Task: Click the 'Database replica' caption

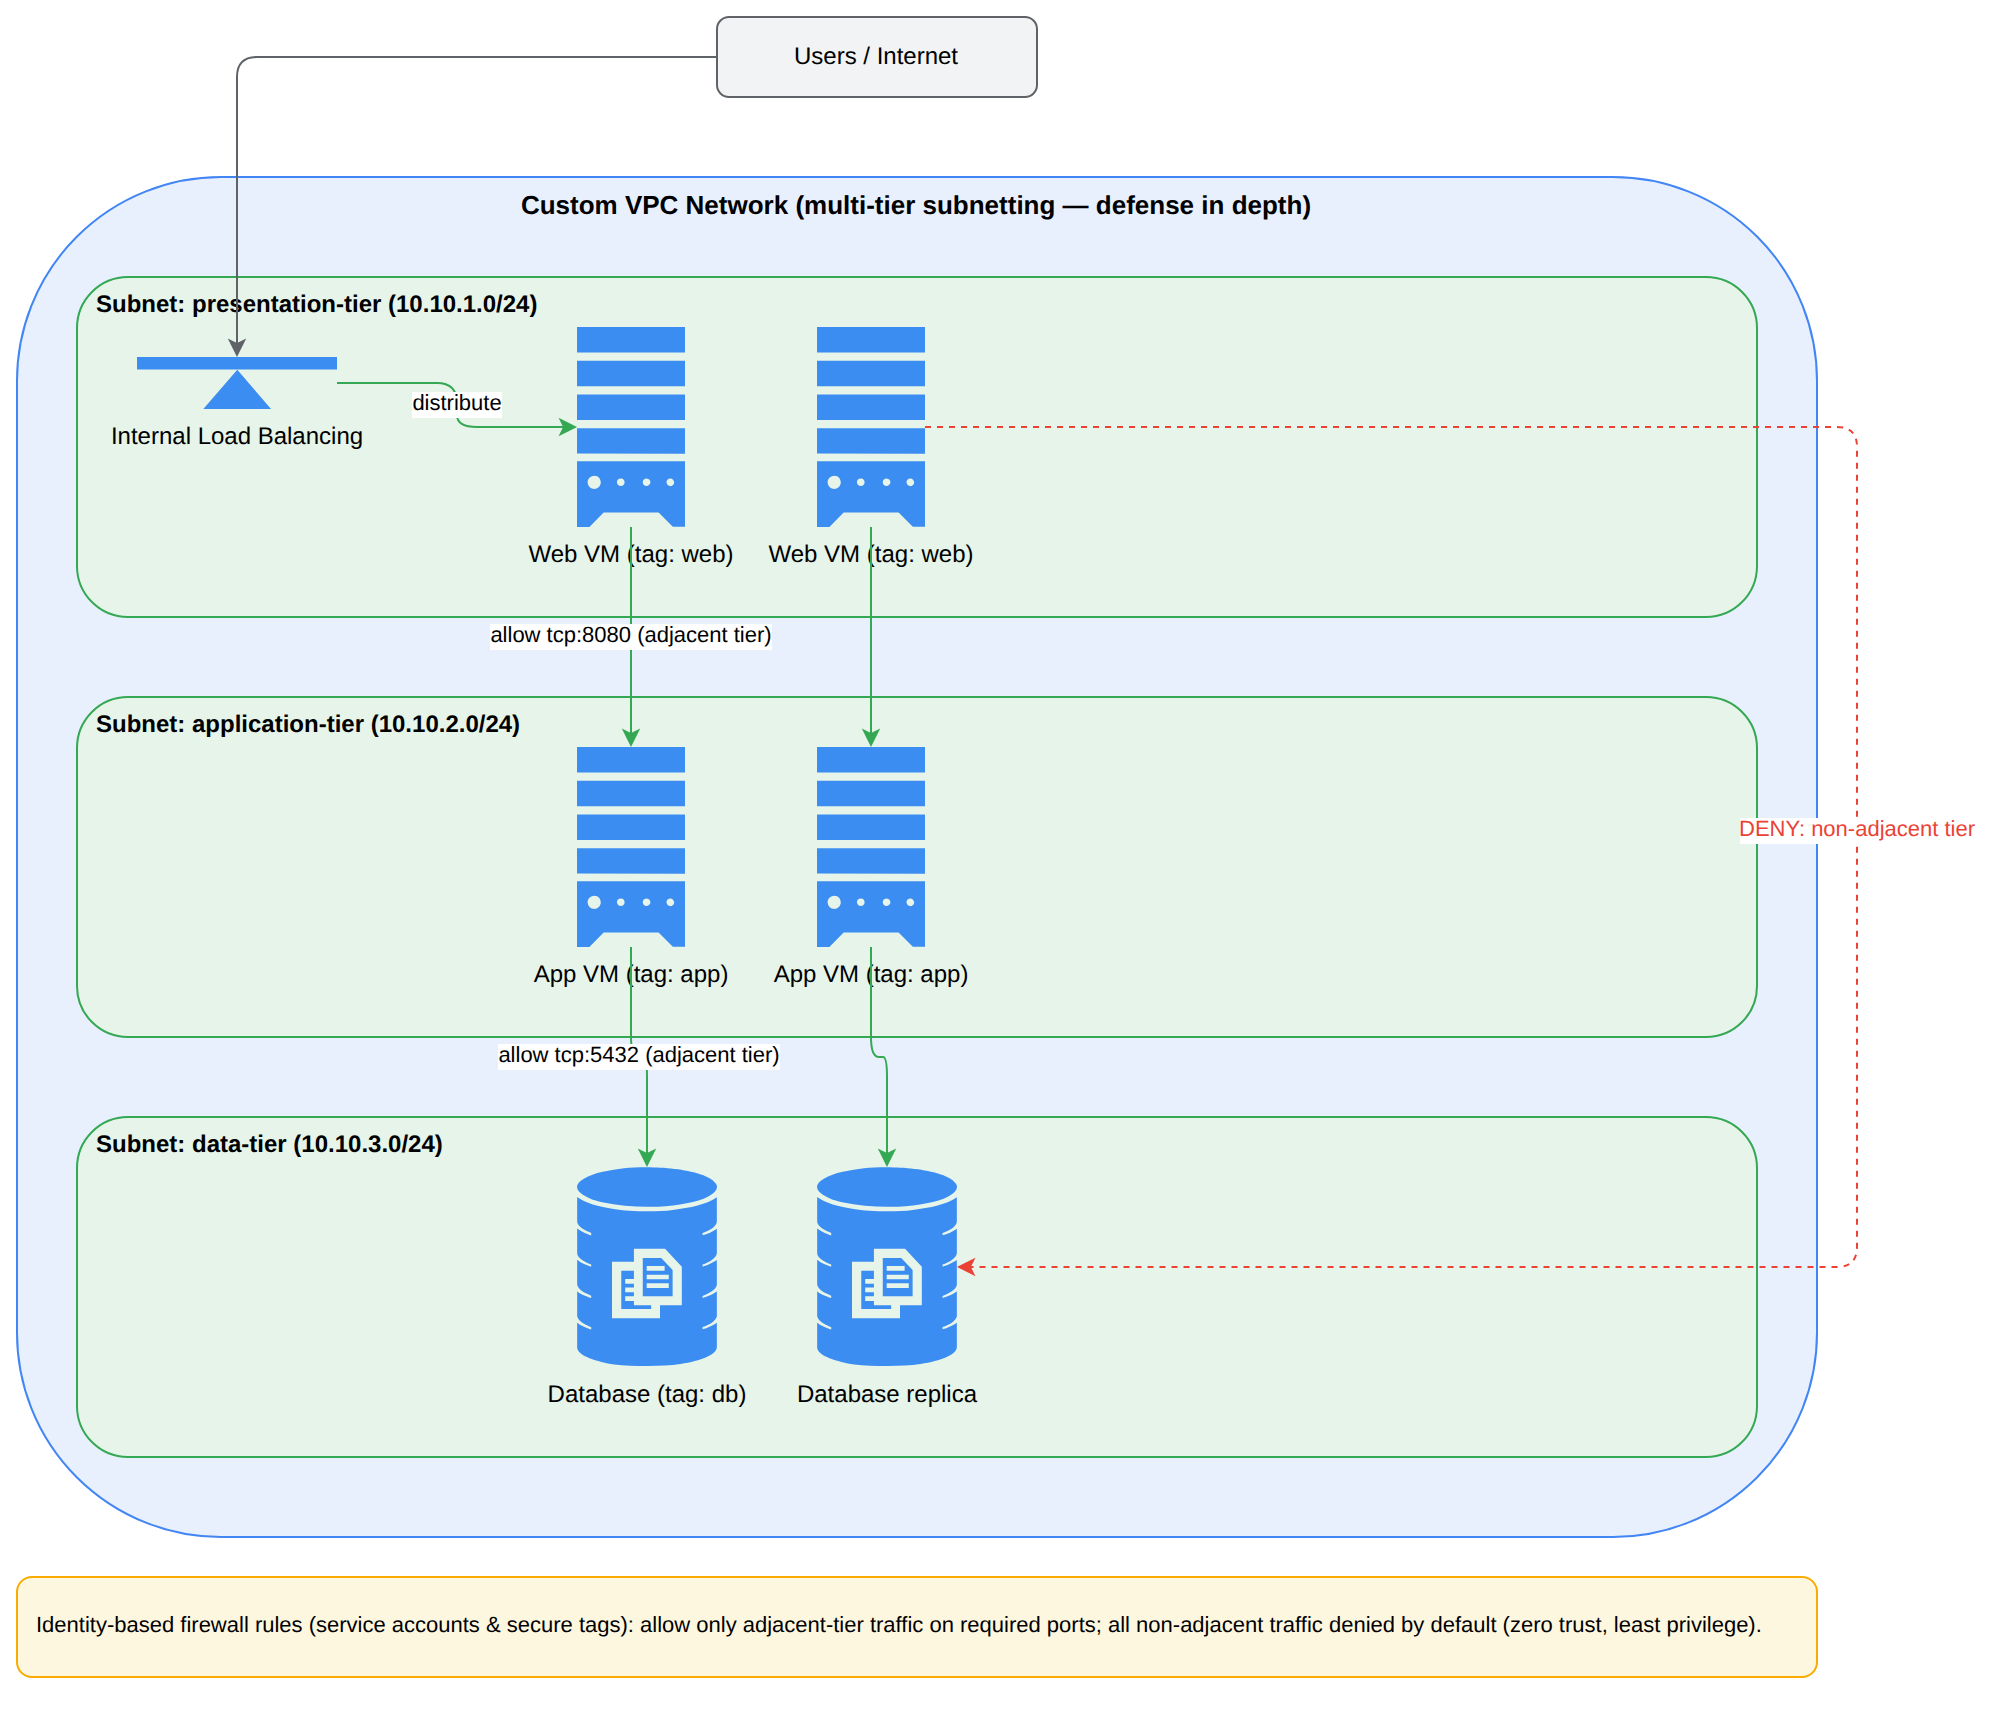Action: pos(887,1394)
